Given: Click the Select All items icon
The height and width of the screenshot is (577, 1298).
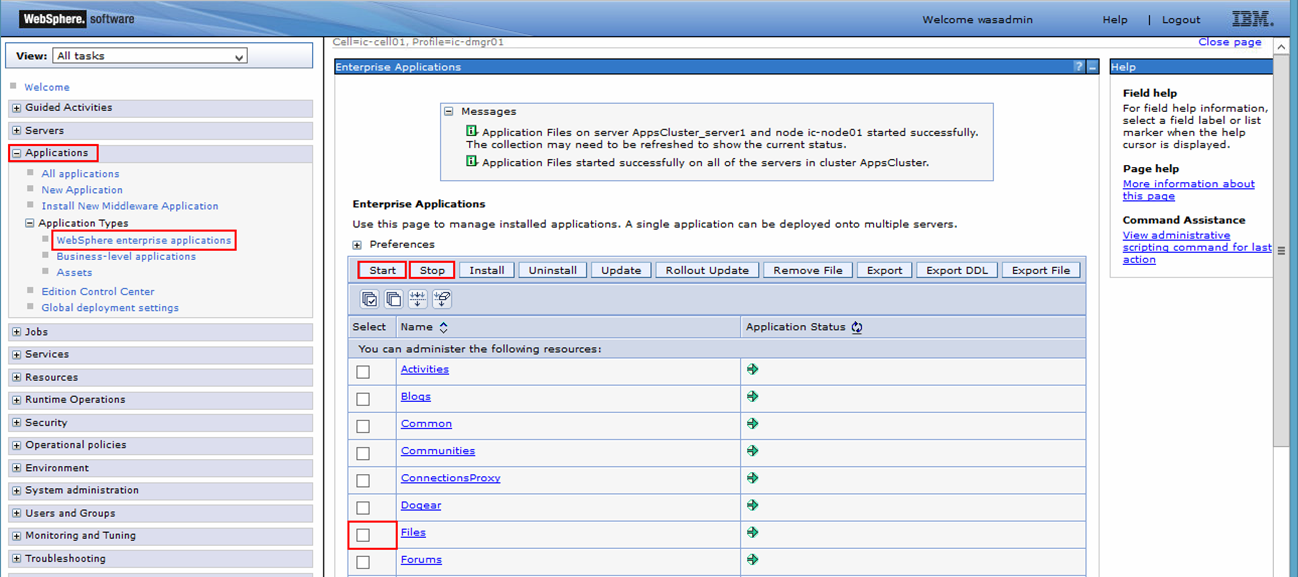Looking at the screenshot, I should [369, 299].
